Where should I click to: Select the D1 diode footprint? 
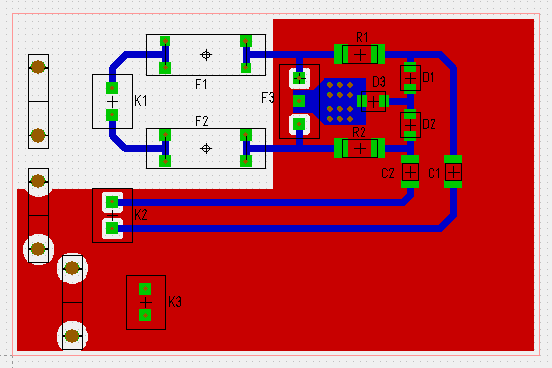tap(410, 78)
